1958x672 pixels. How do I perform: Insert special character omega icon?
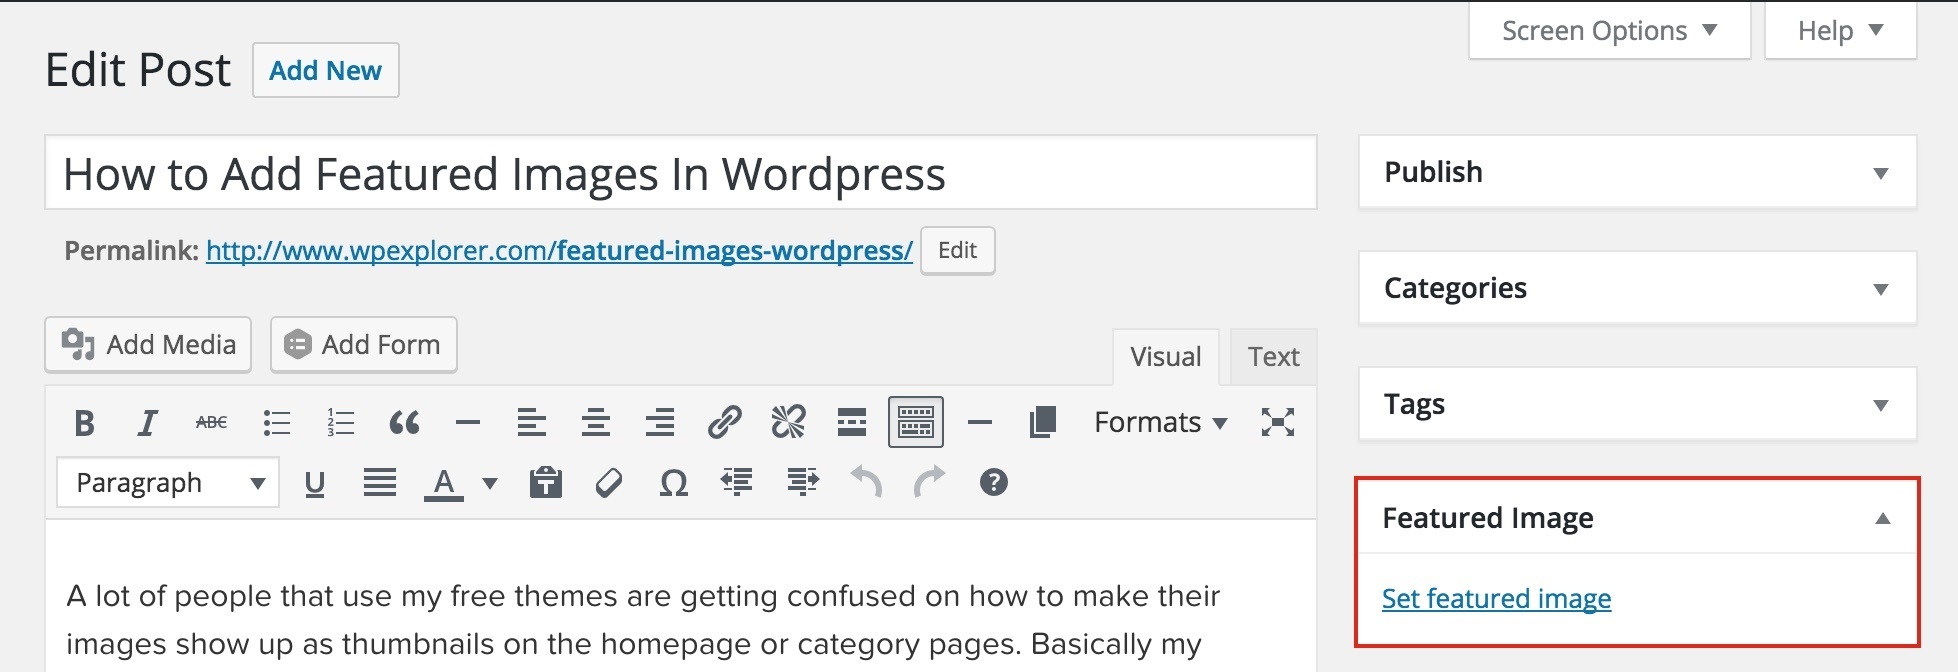pos(674,484)
